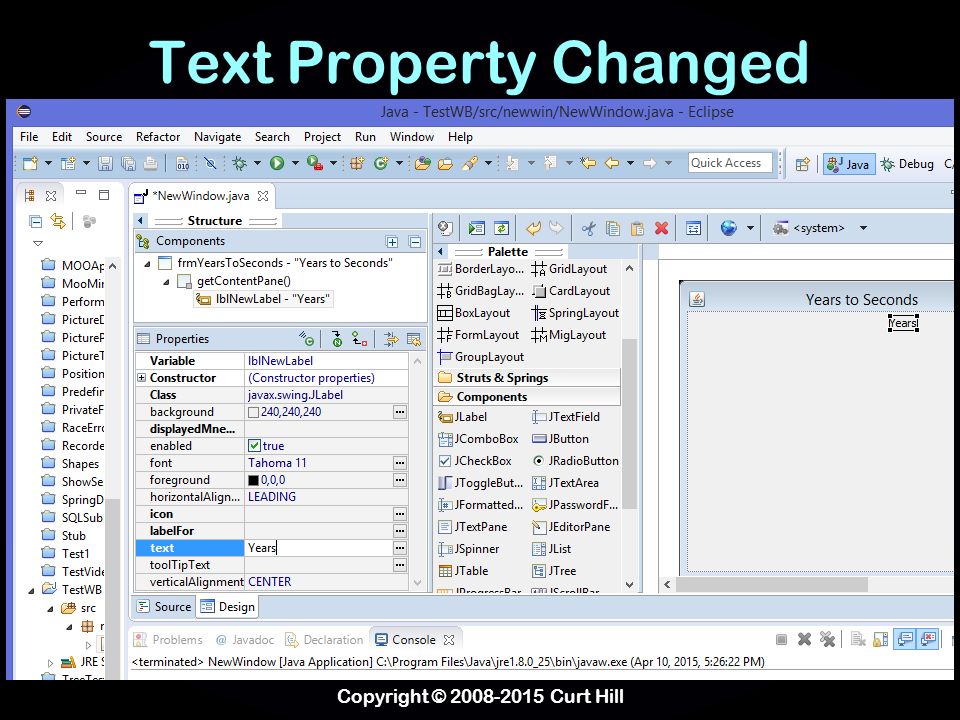This screenshot has height=720, width=960.
Task: Open Struts & Springs palette category
Action: [x=528, y=378]
